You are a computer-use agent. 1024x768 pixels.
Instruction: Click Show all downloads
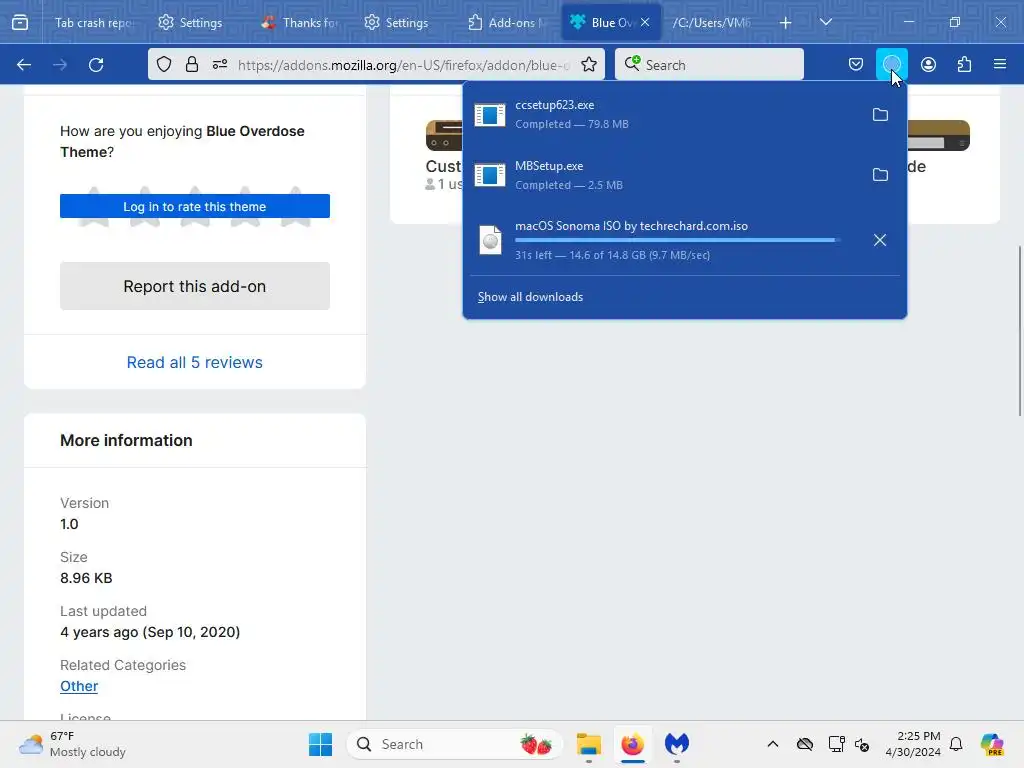click(x=530, y=297)
